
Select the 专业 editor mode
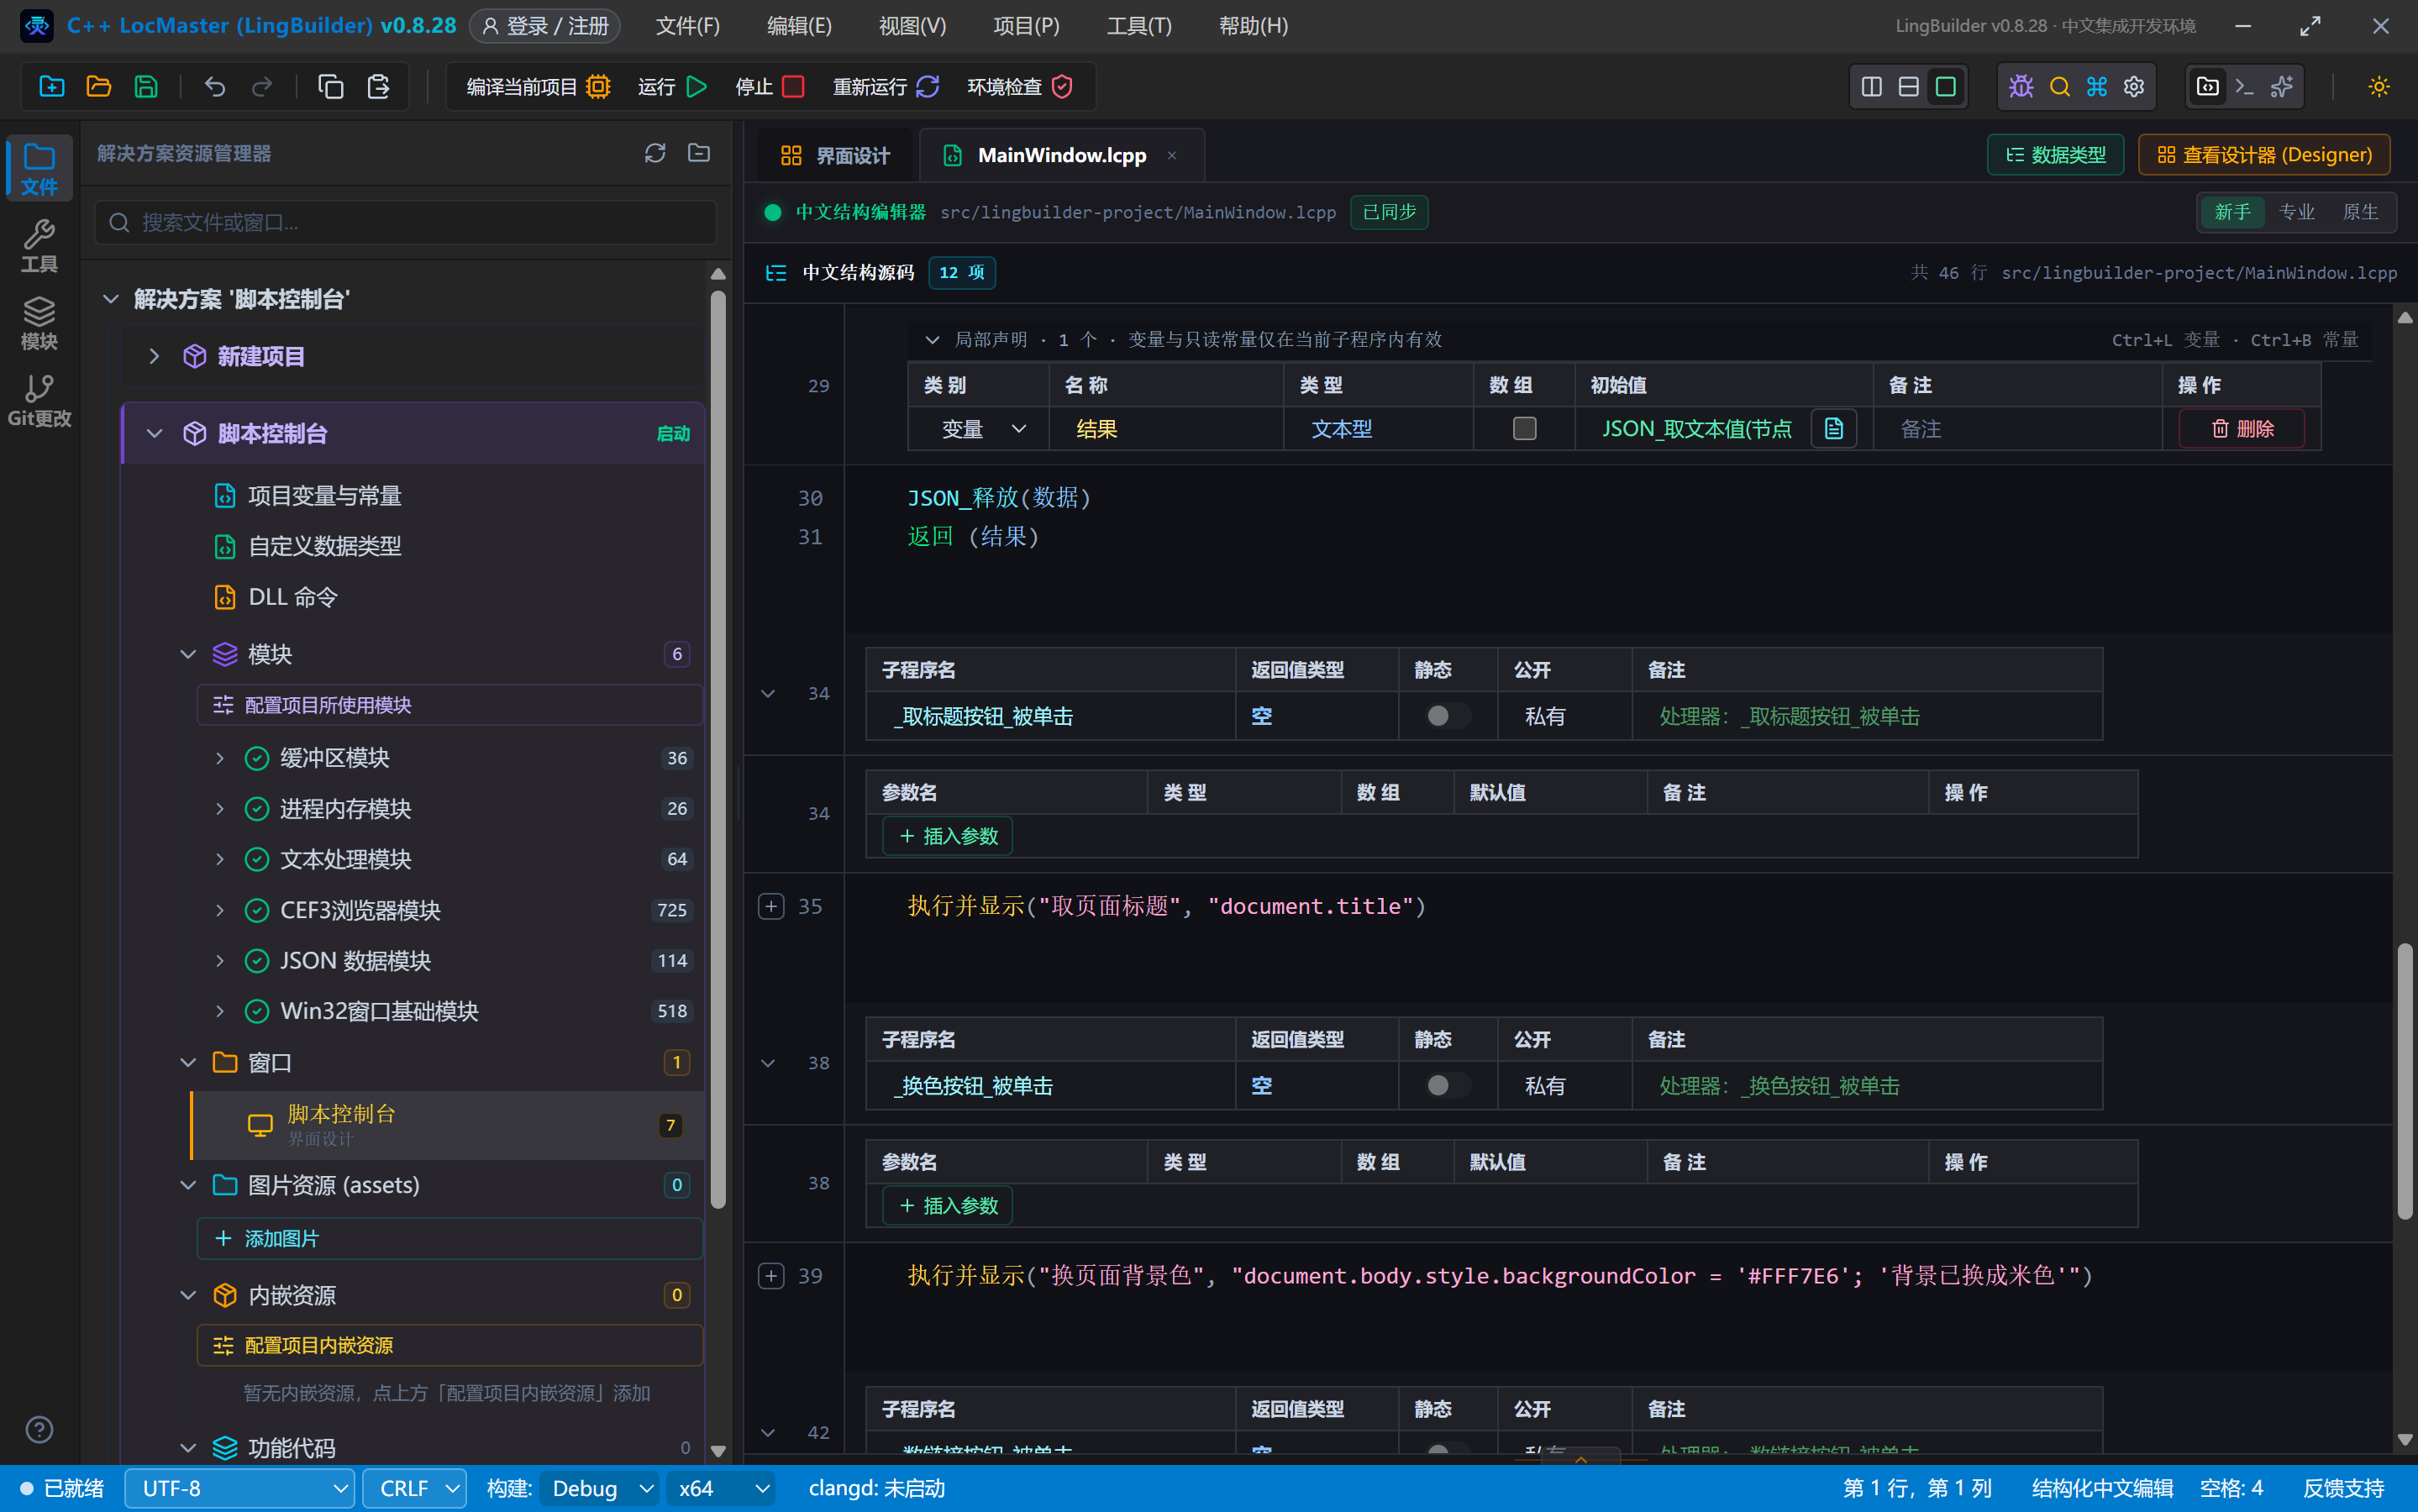point(2296,212)
